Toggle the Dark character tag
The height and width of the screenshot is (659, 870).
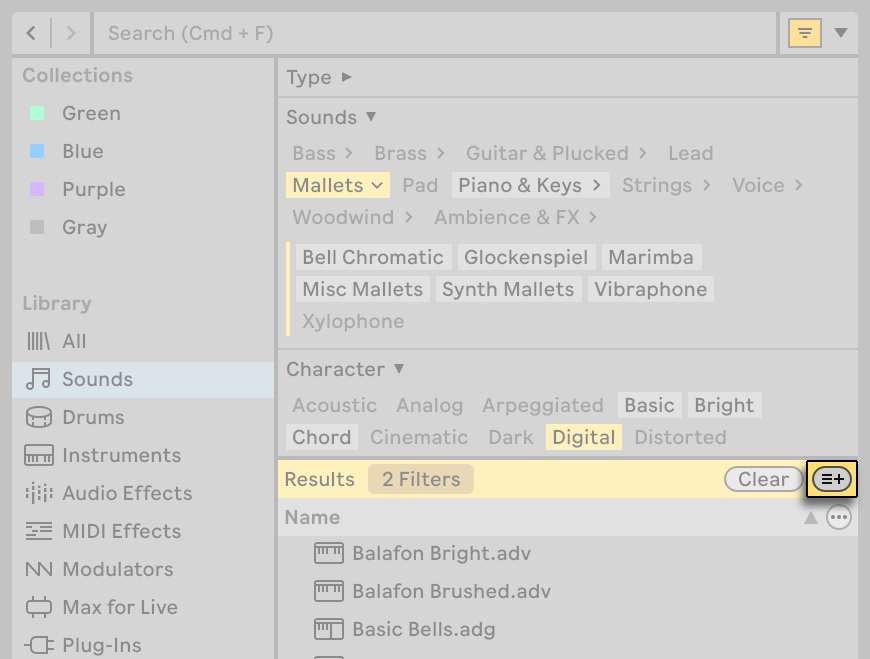[x=510, y=437]
